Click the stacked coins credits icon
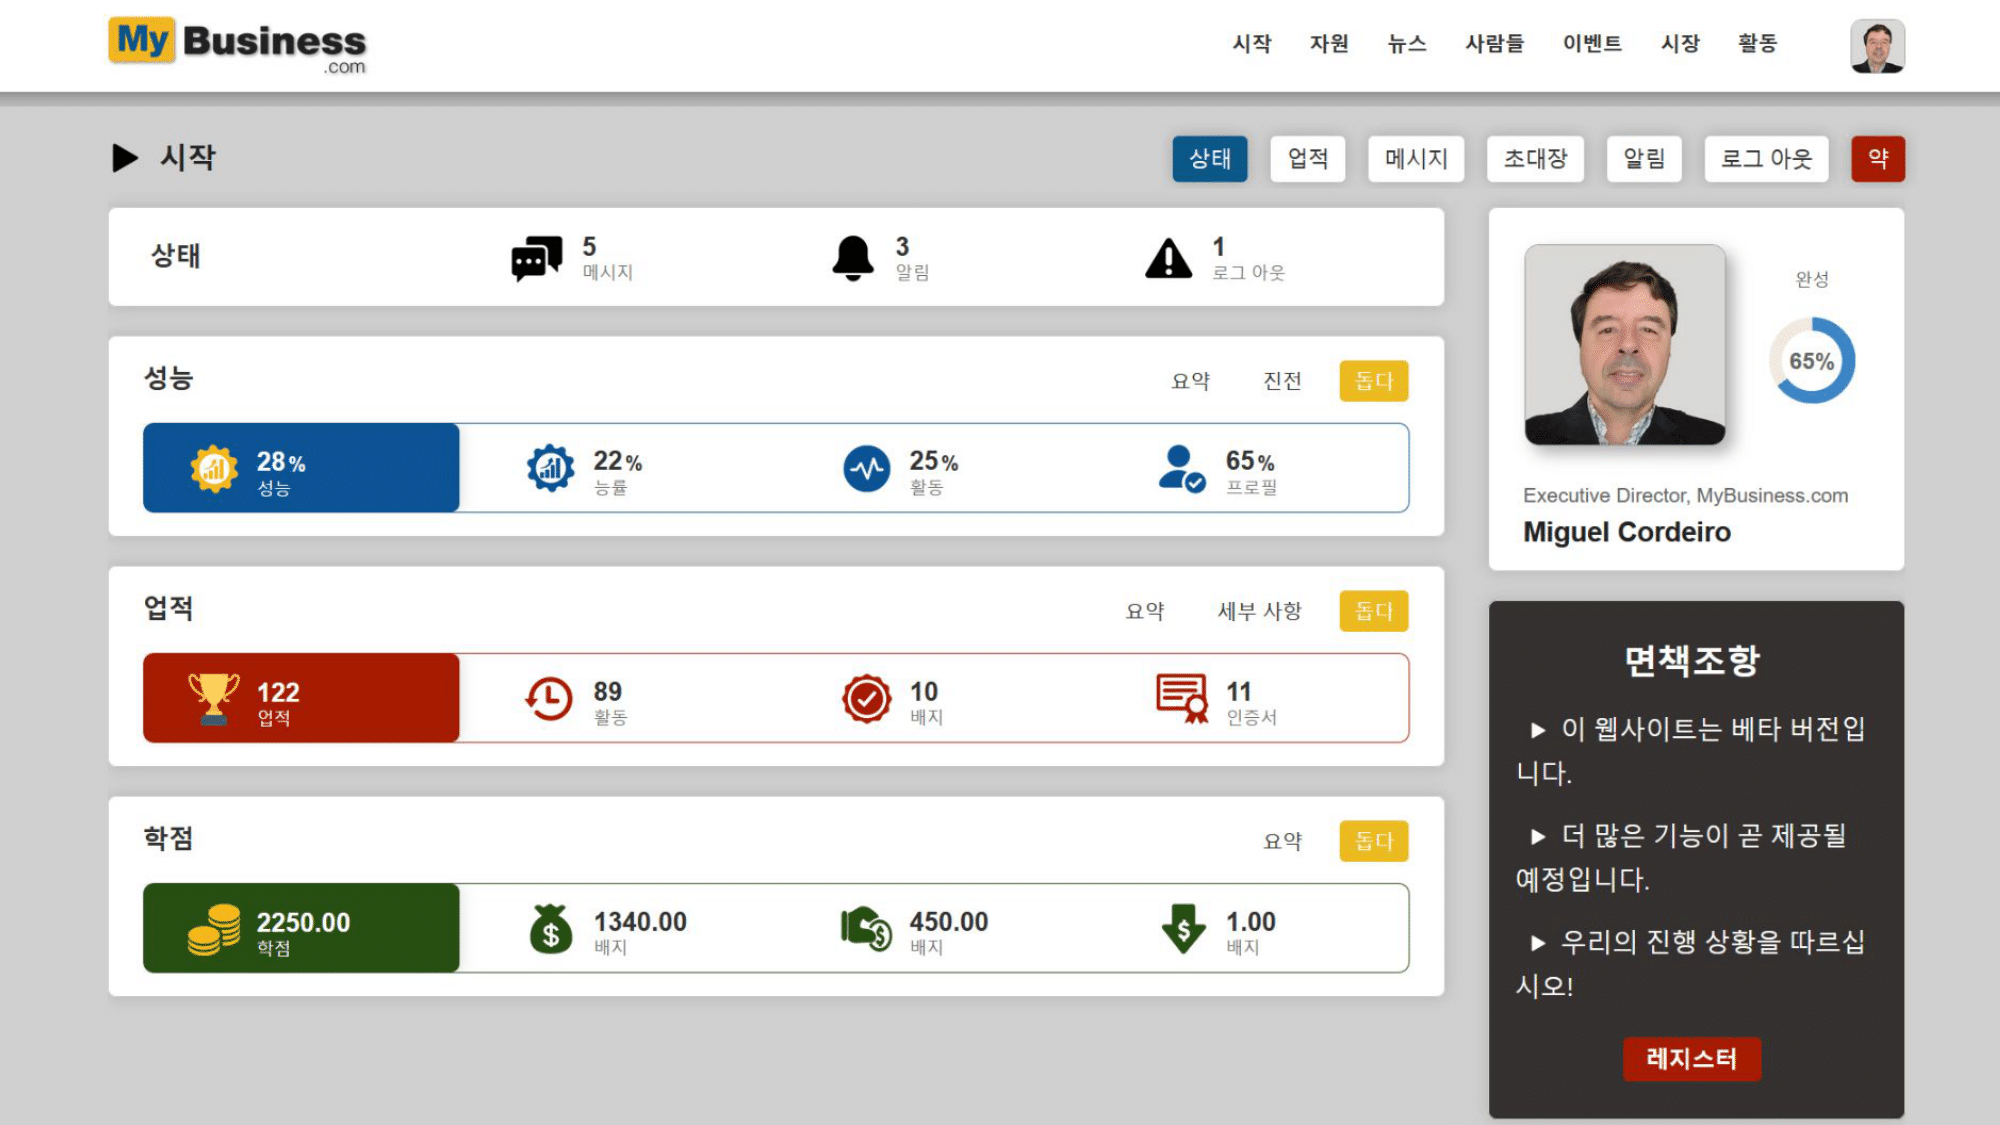This screenshot has height=1125, width=2000. (x=213, y=929)
